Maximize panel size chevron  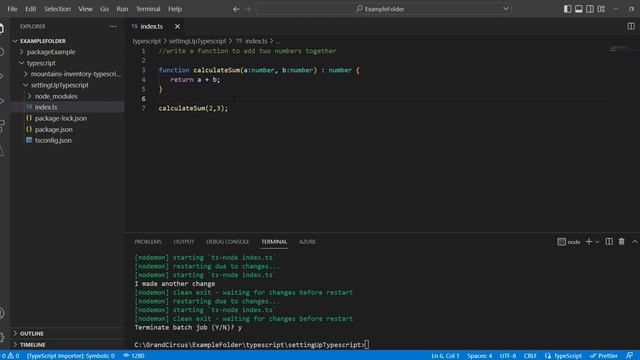click(634, 242)
